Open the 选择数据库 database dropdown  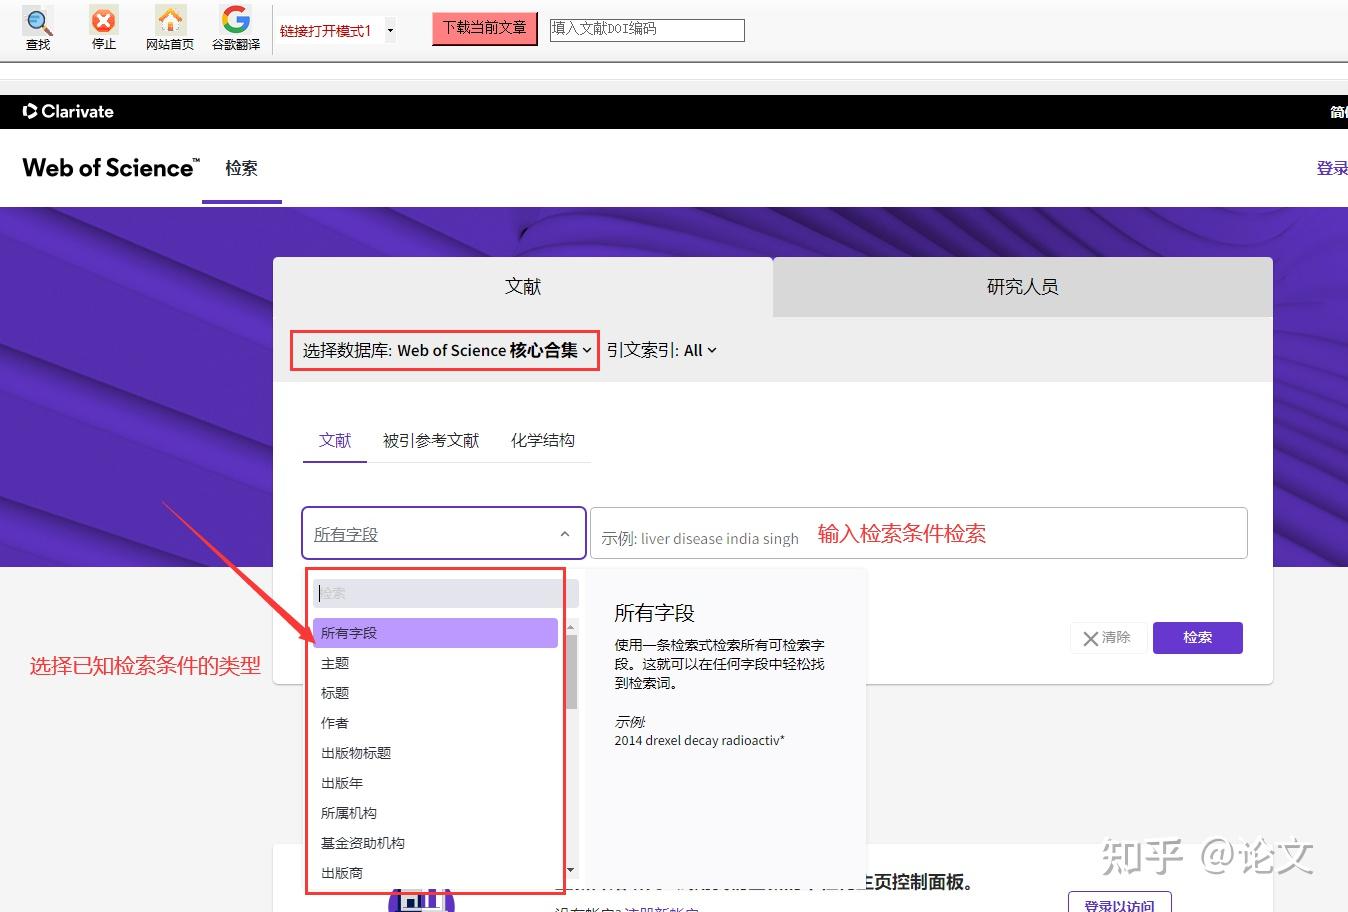444,350
